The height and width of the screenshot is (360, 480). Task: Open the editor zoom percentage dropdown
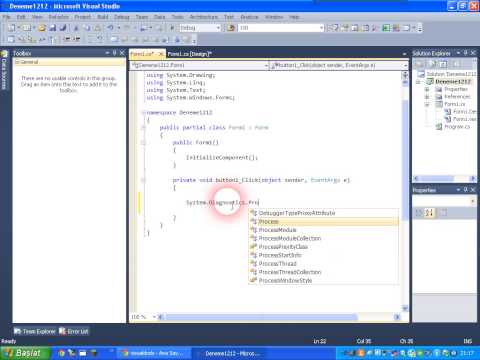click(154, 317)
